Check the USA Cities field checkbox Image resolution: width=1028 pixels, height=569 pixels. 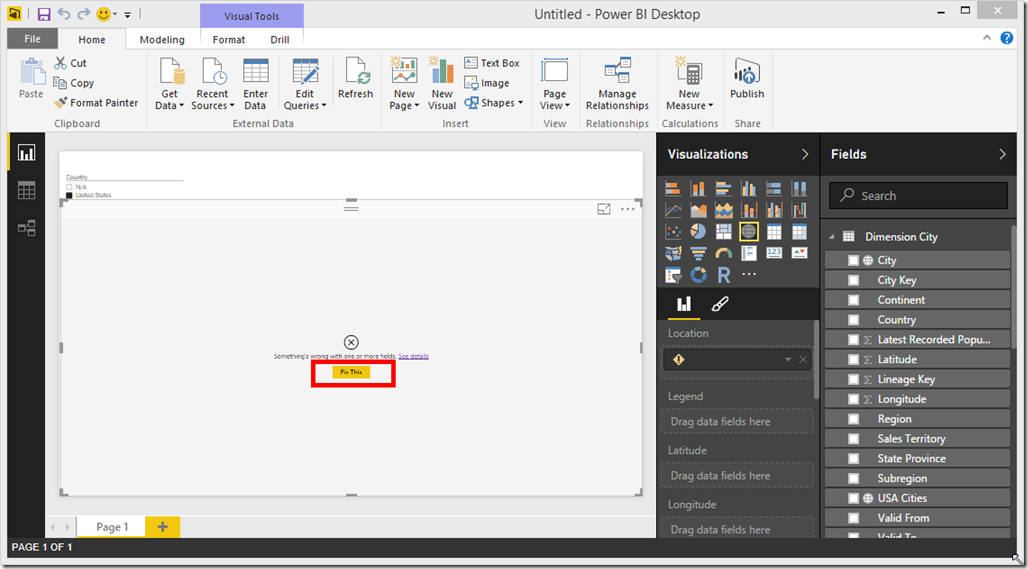click(853, 498)
